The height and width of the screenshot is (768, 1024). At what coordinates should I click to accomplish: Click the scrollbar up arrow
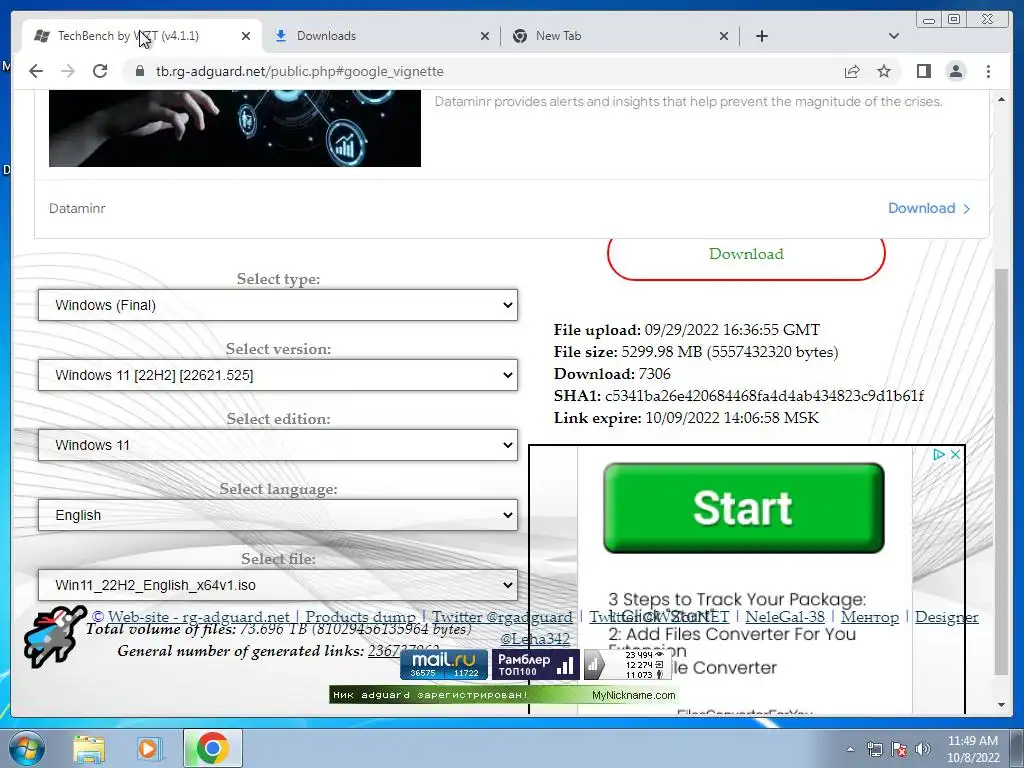coord(1001,100)
